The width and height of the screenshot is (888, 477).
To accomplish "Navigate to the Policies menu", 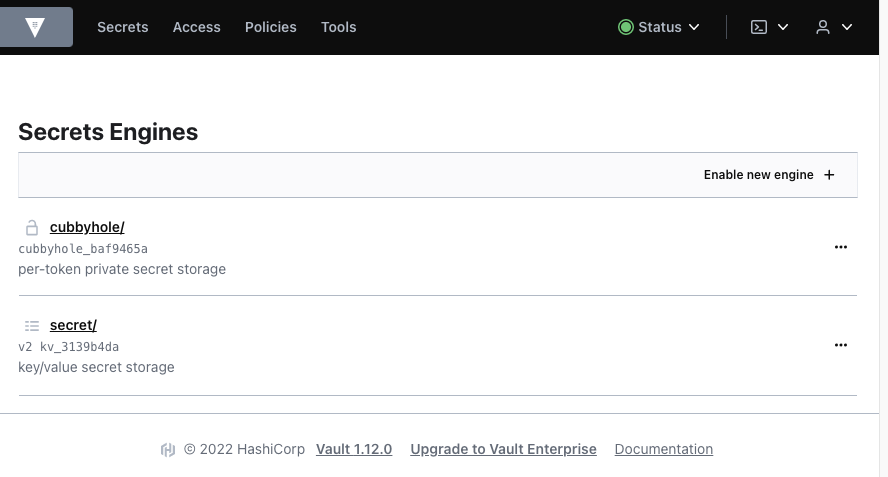I will pyautogui.click(x=270, y=27).
